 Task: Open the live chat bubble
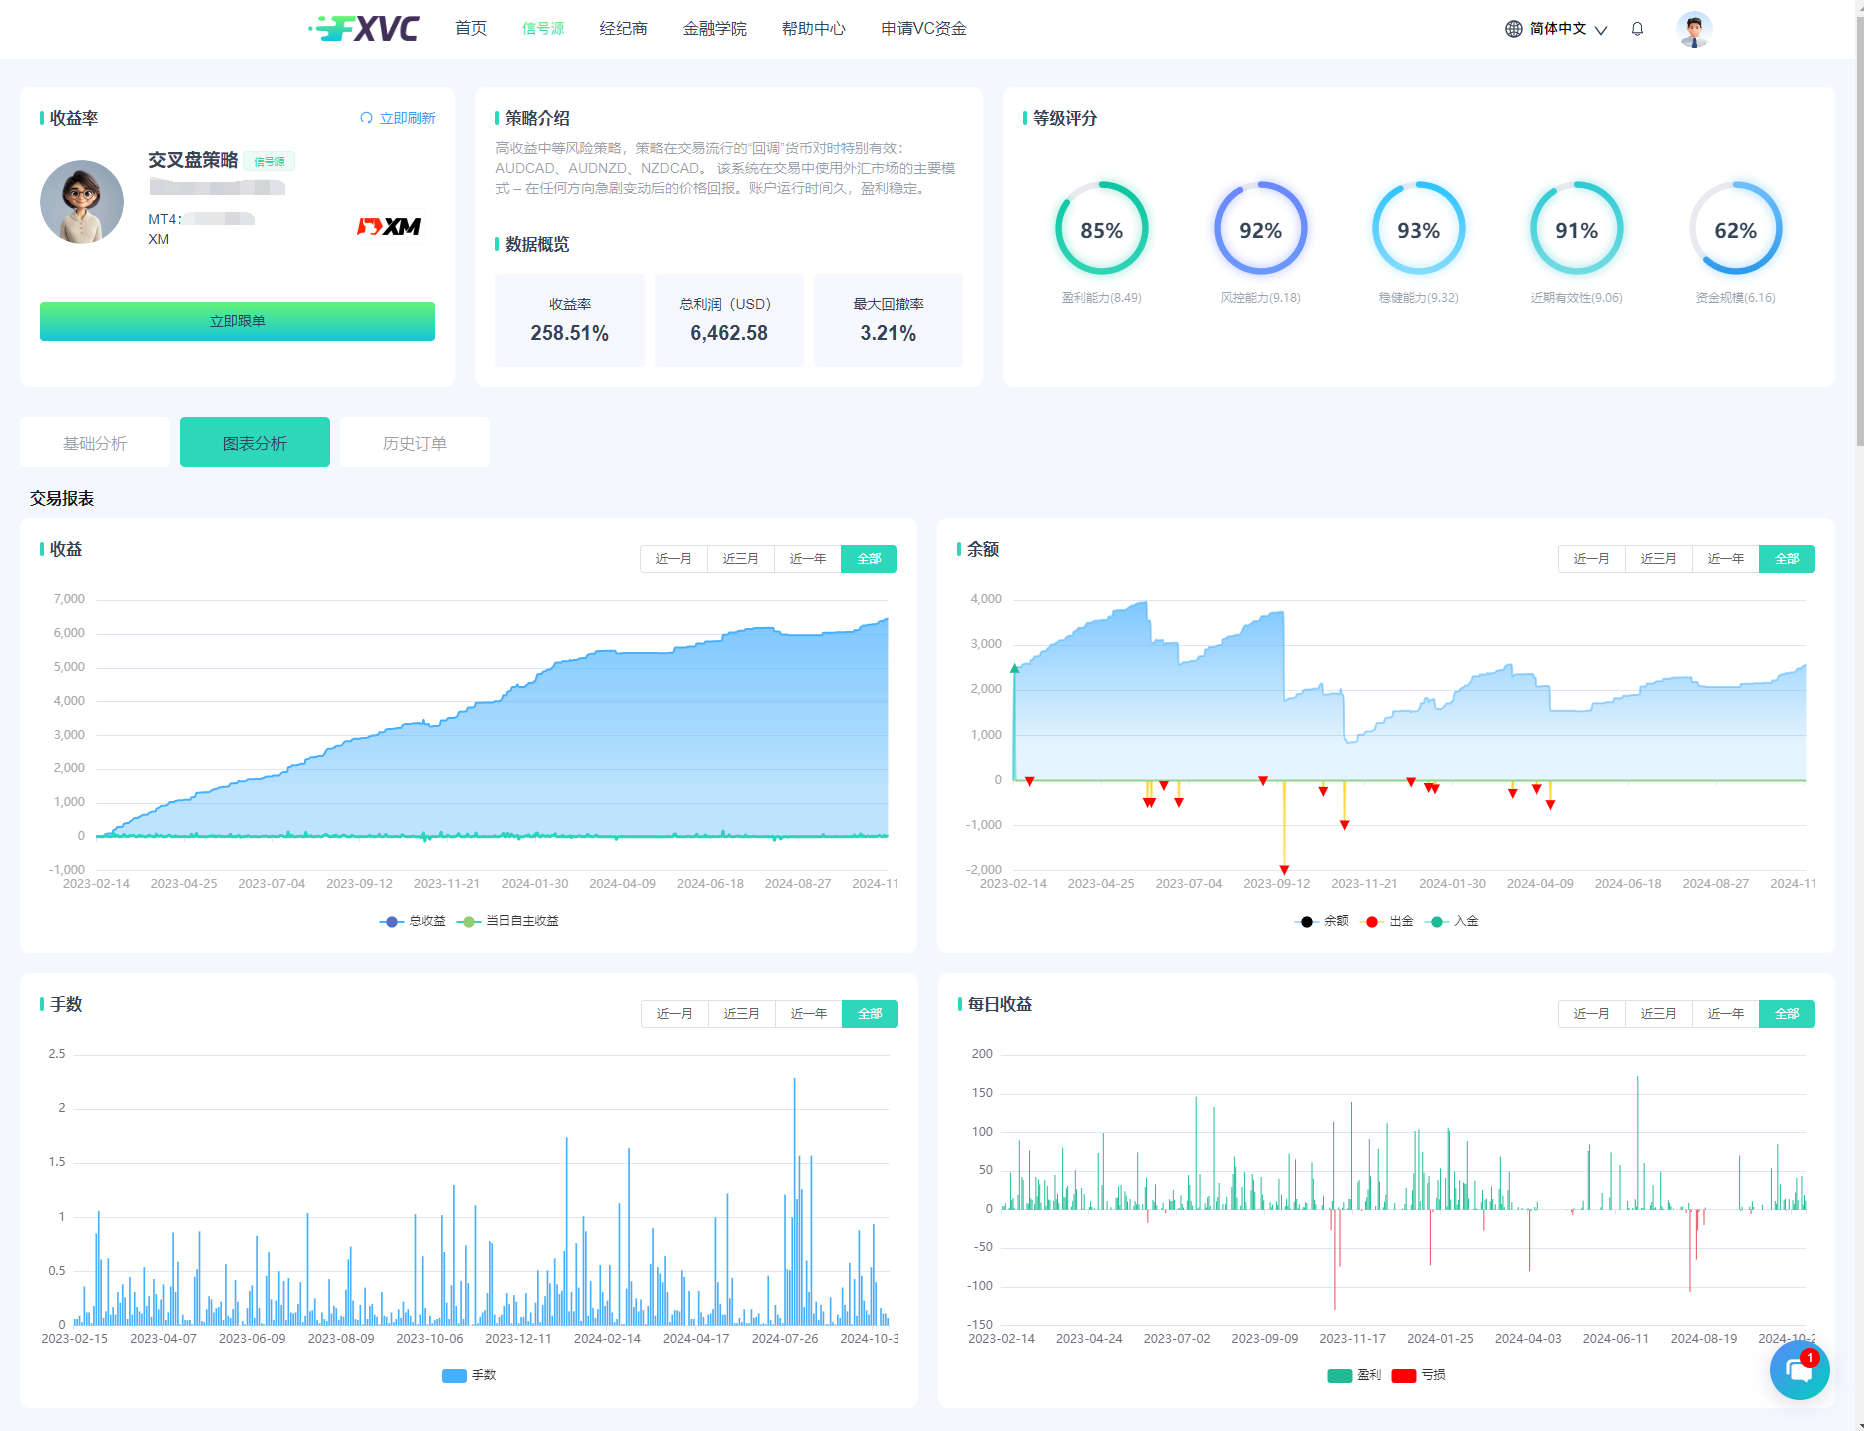(x=1799, y=1371)
